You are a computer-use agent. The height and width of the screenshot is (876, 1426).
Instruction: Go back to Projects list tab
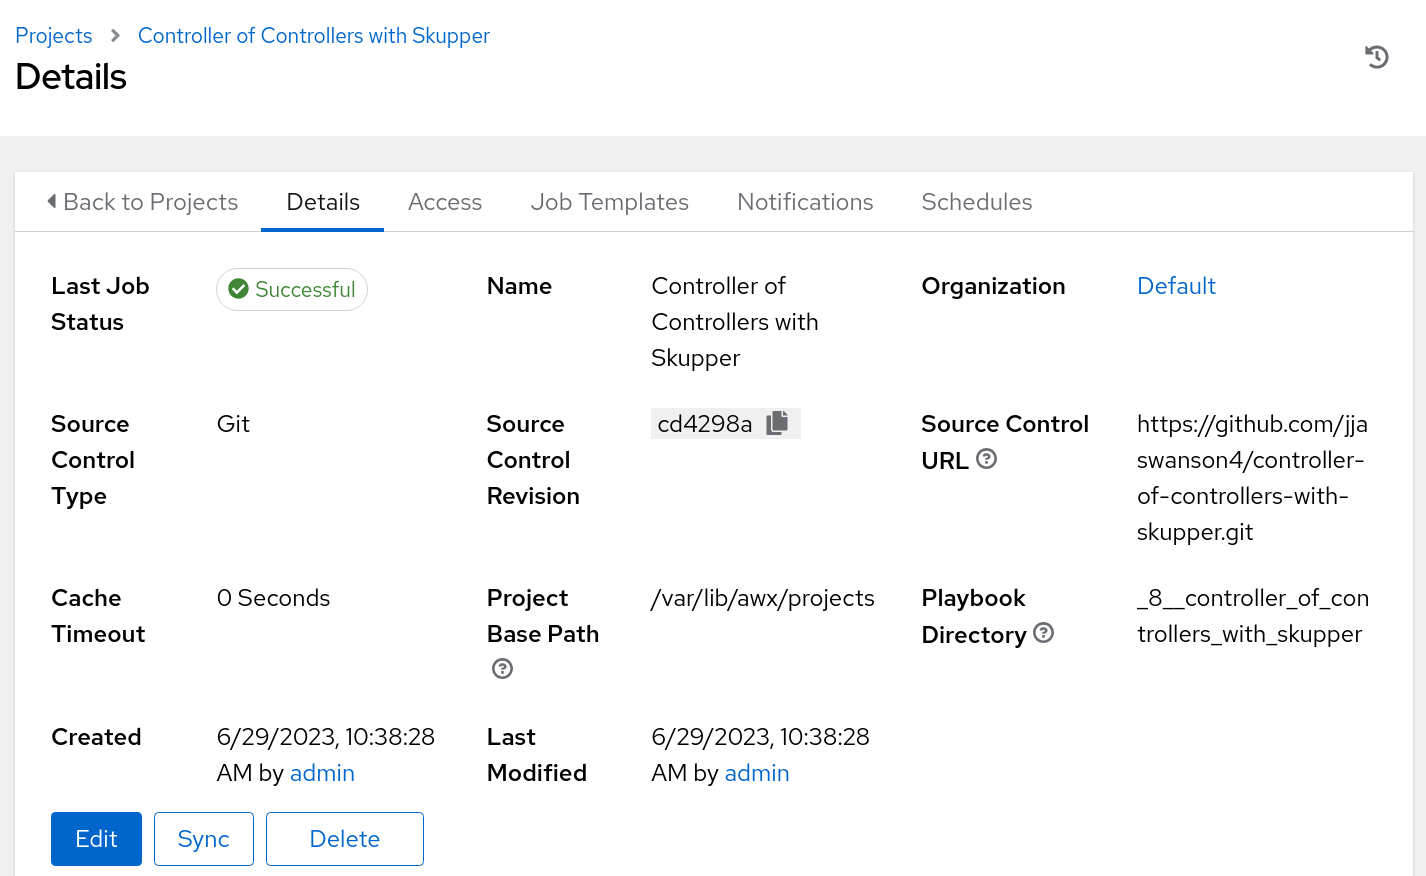(142, 202)
